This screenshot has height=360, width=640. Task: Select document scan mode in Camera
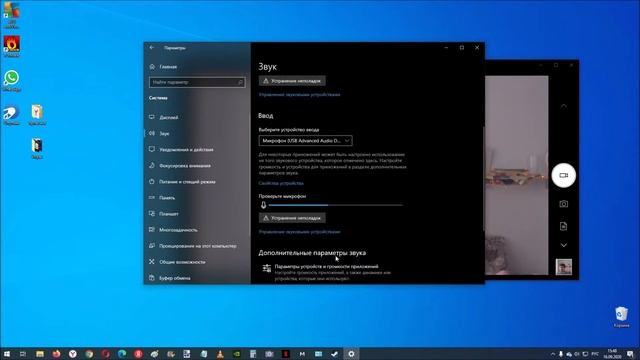pyautogui.click(x=563, y=226)
